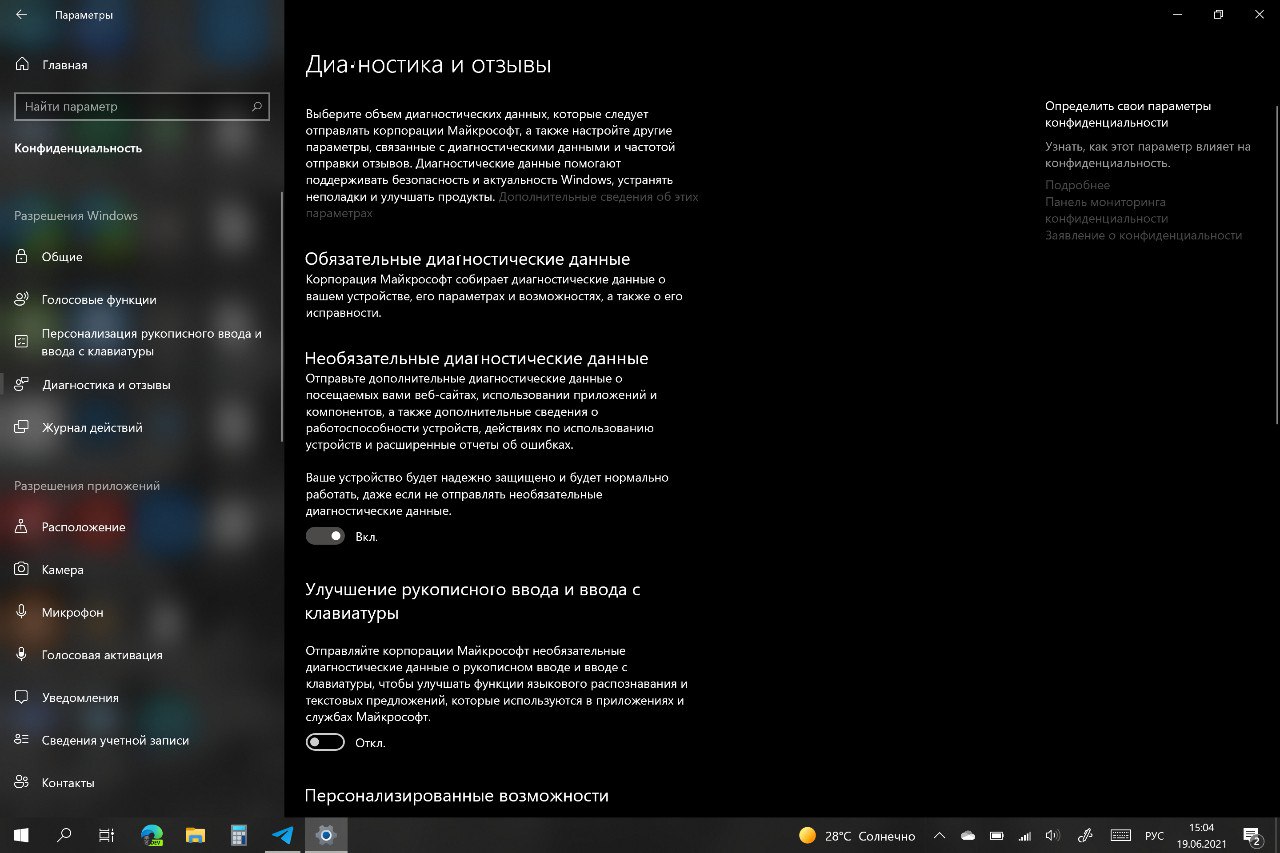Click the main page vertical scrollbar
Image resolution: width=1280 pixels, height=853 pixels.
[x=1275, y=264]
